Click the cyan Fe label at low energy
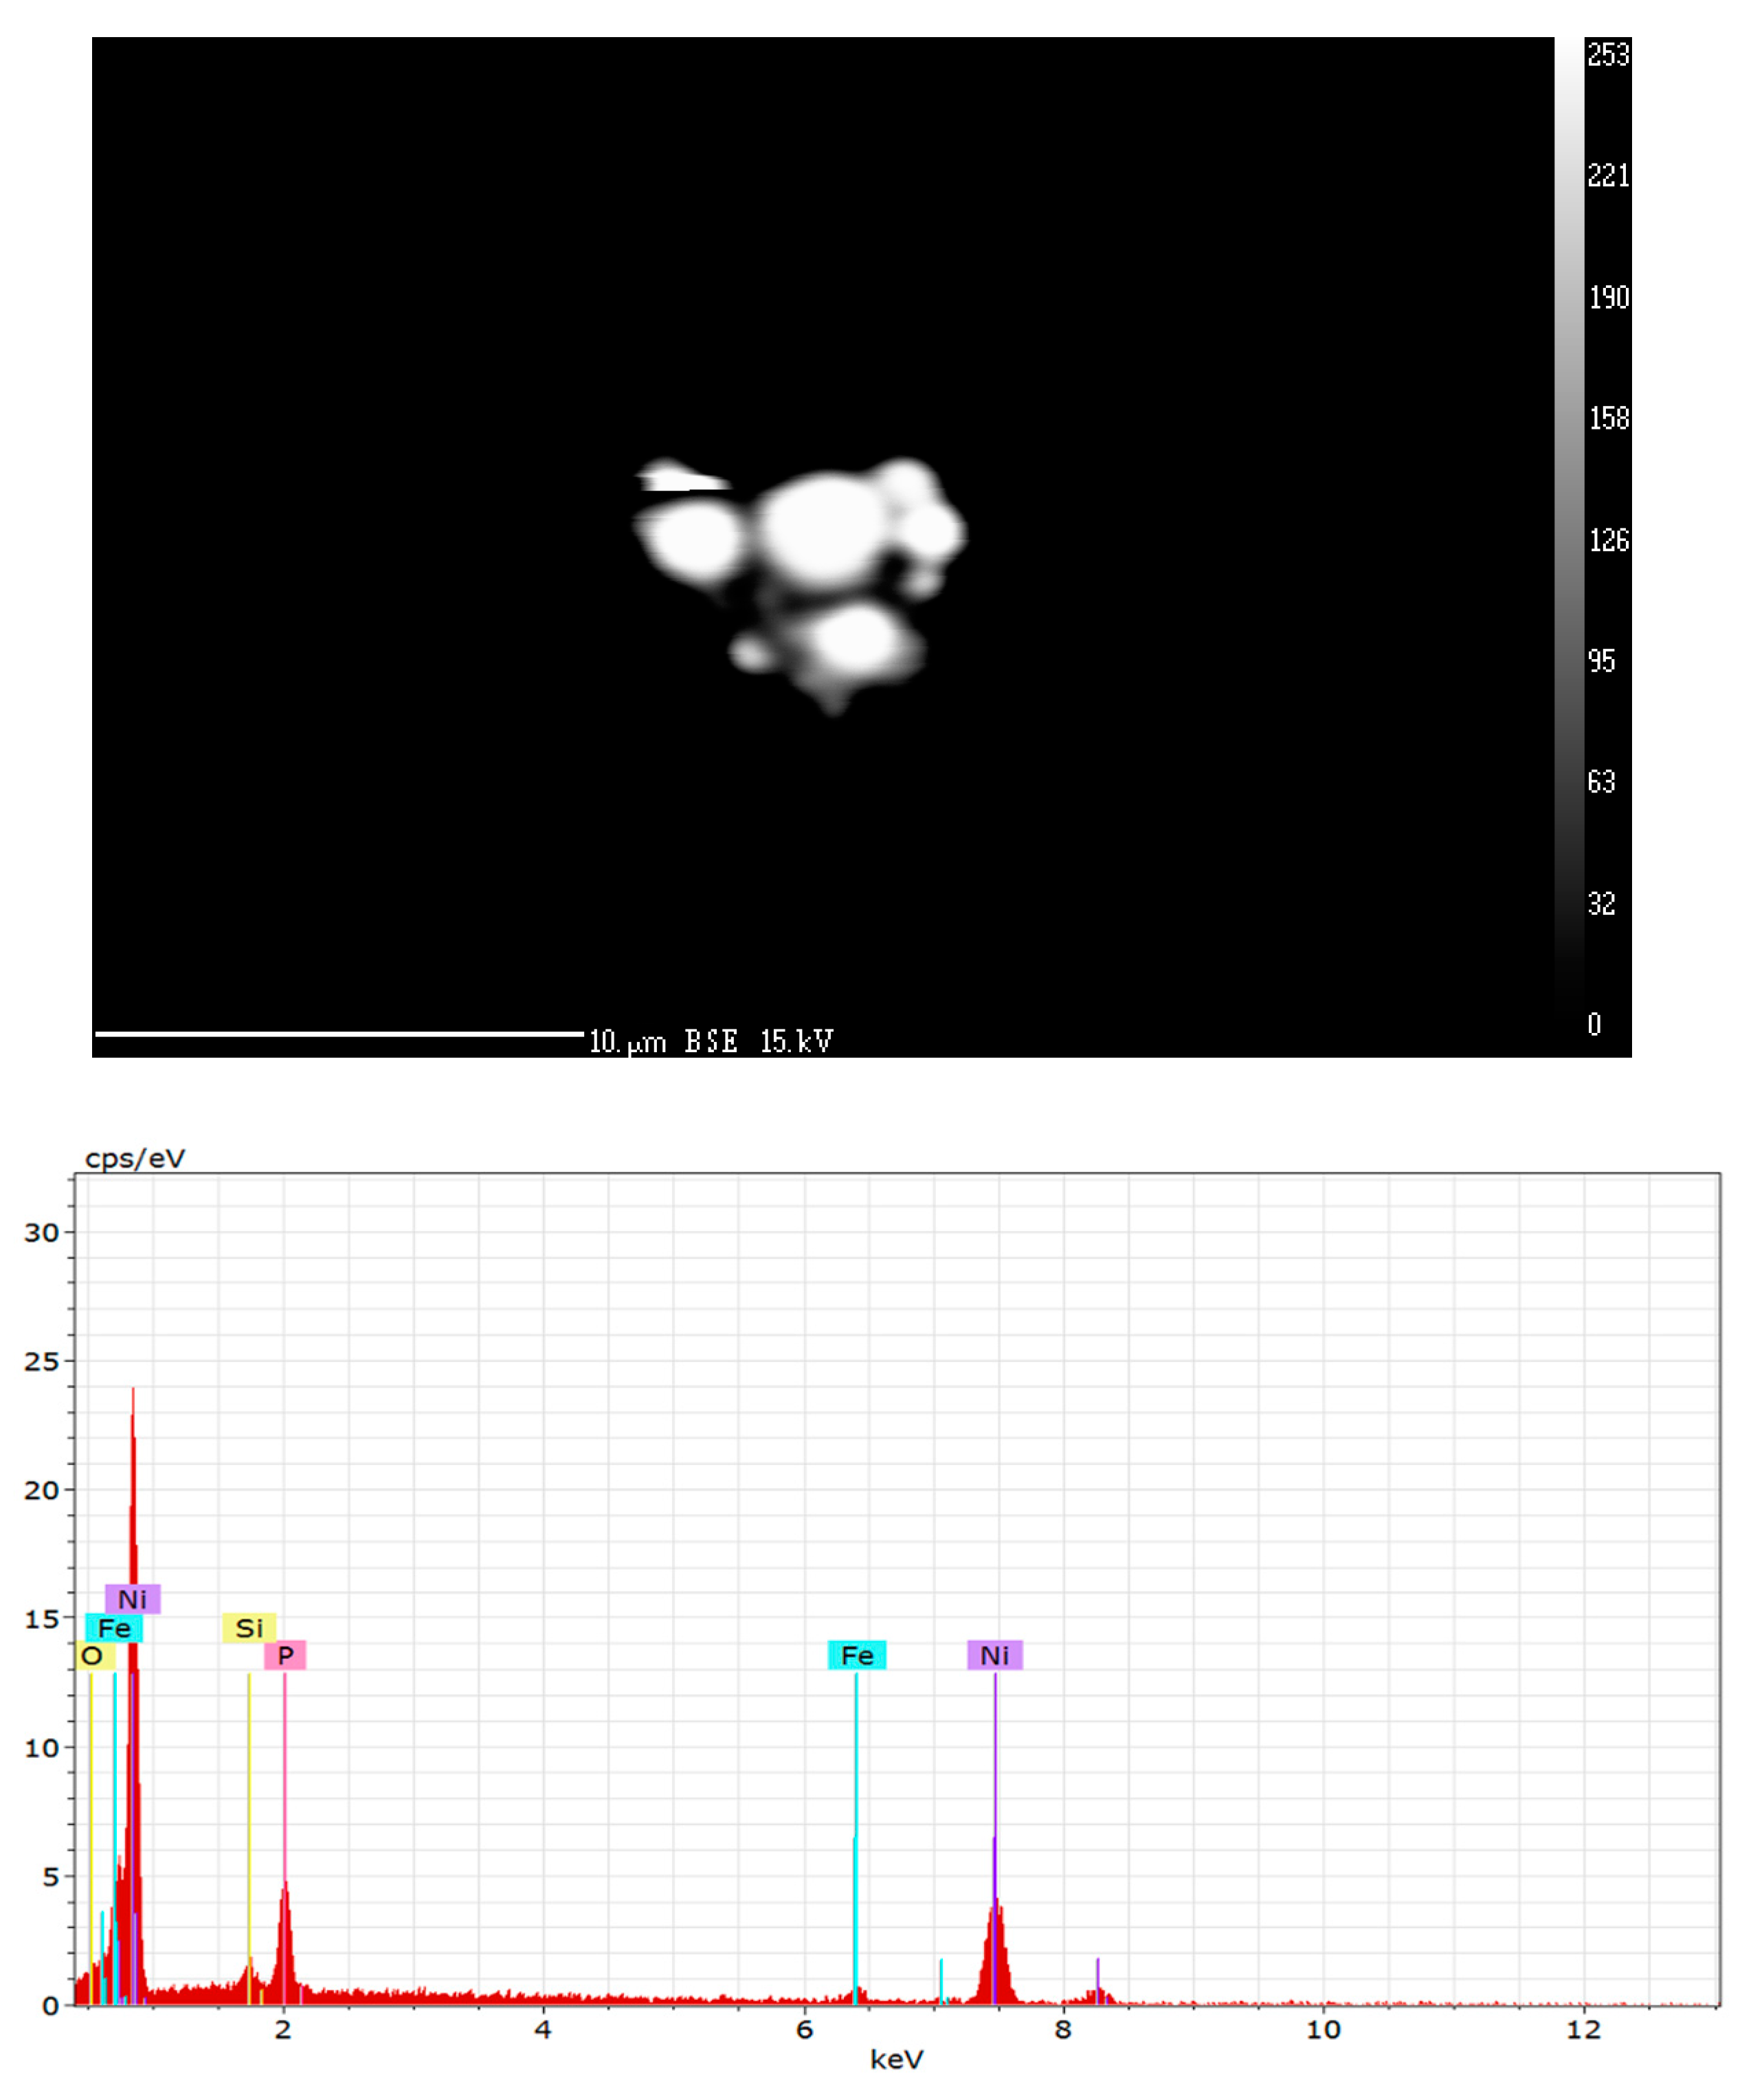 [x=114, y=1628]
